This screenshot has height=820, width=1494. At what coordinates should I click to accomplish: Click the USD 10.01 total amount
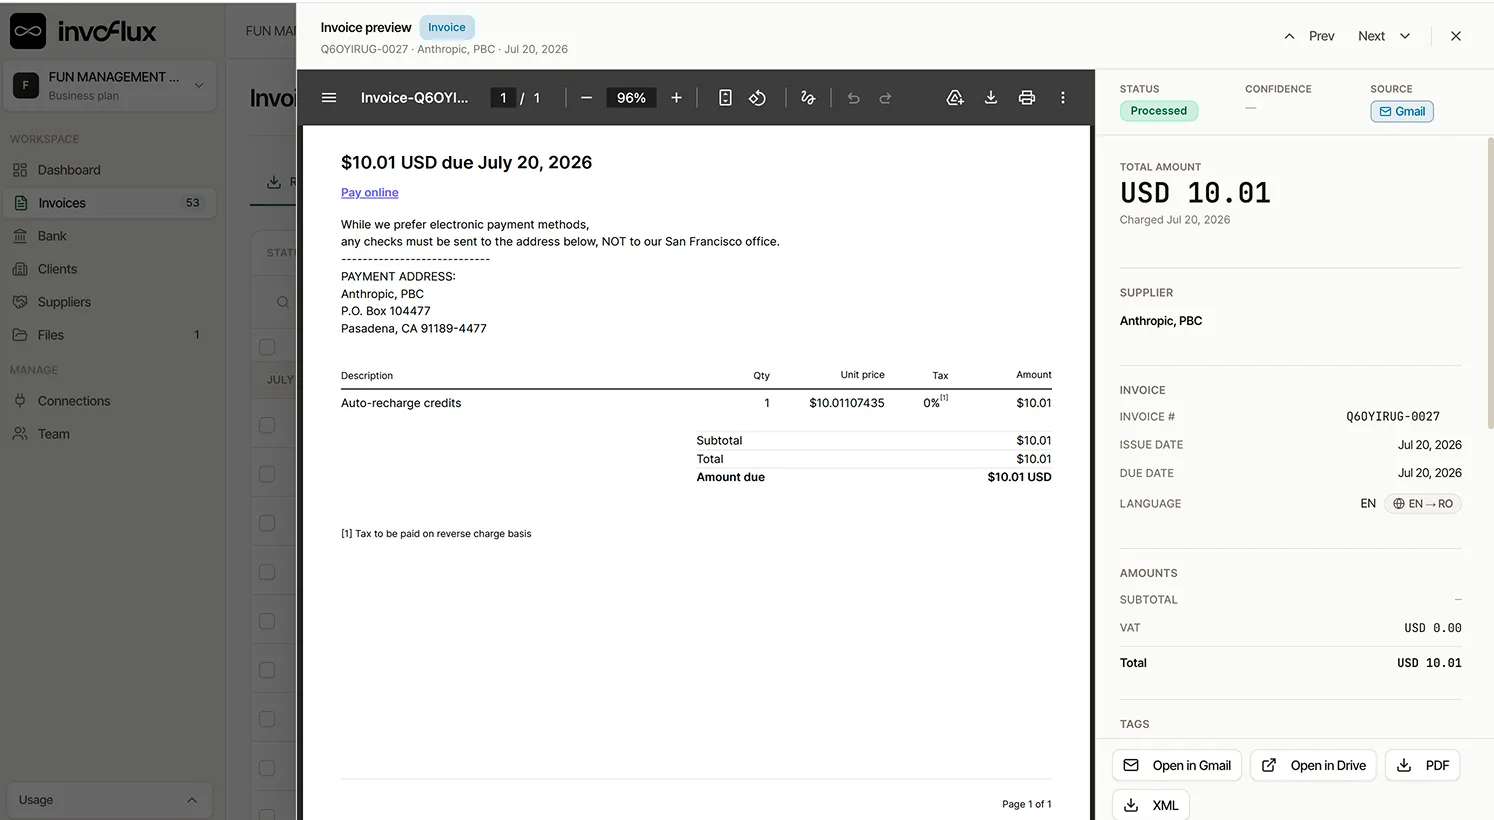(x=1195, y=193)
